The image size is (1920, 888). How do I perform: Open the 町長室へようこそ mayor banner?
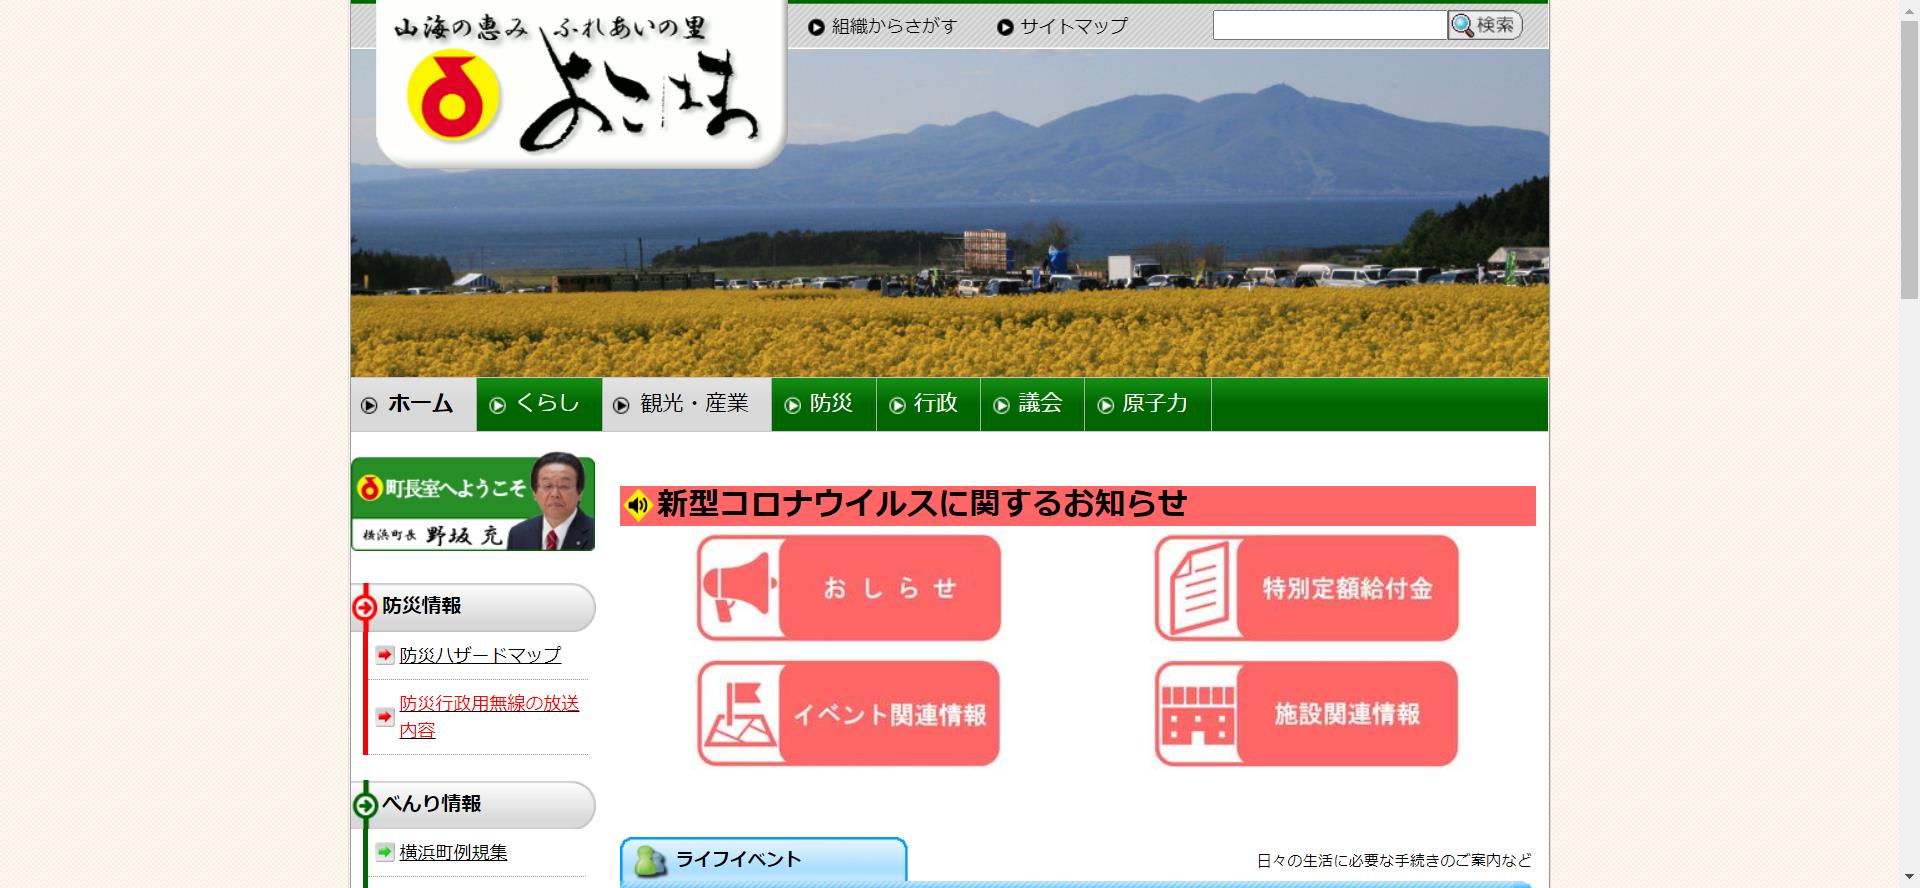472,503
